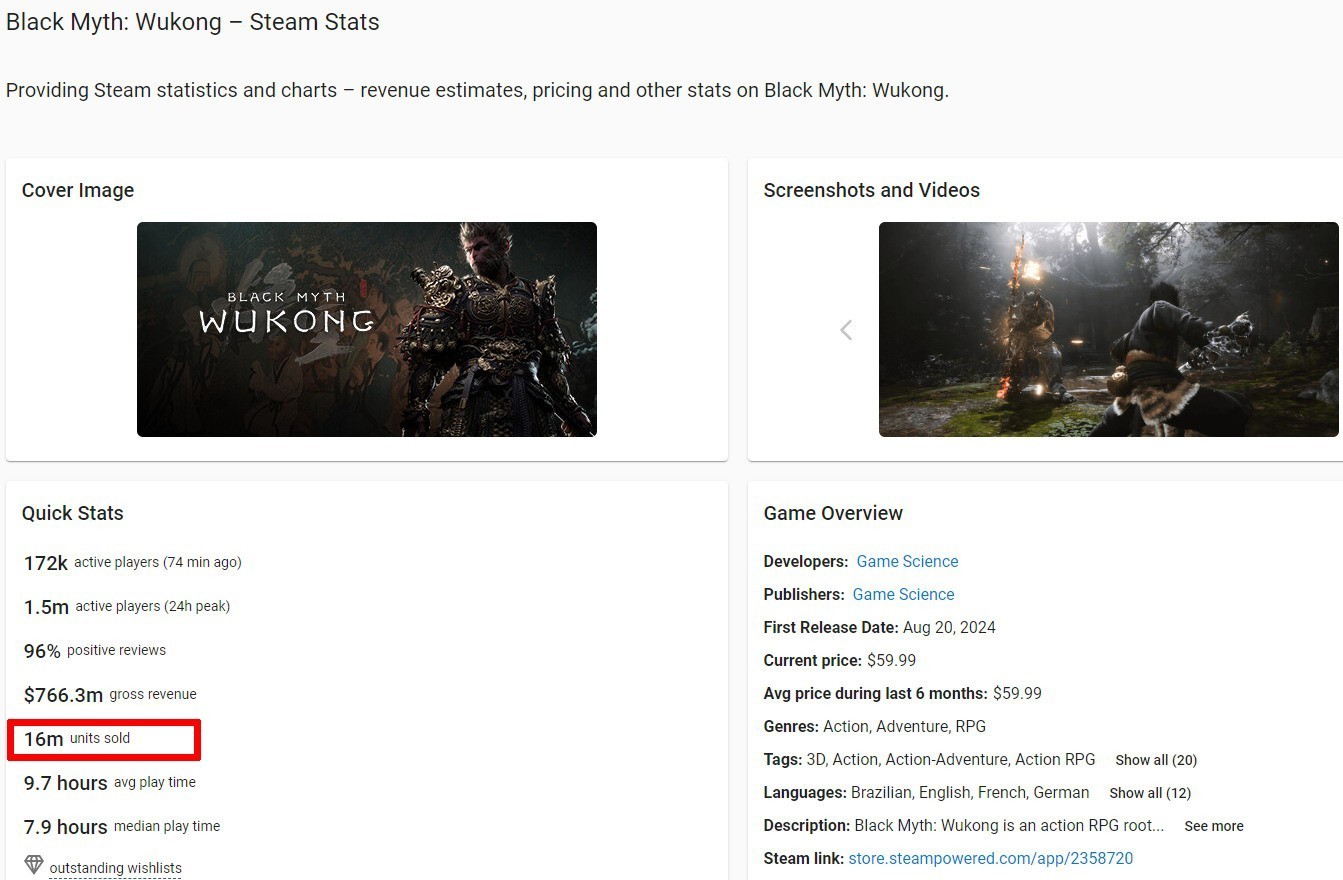1343x880 pixels.
Task: Open the Game Science developer link
Action: [x=907, y=562]
